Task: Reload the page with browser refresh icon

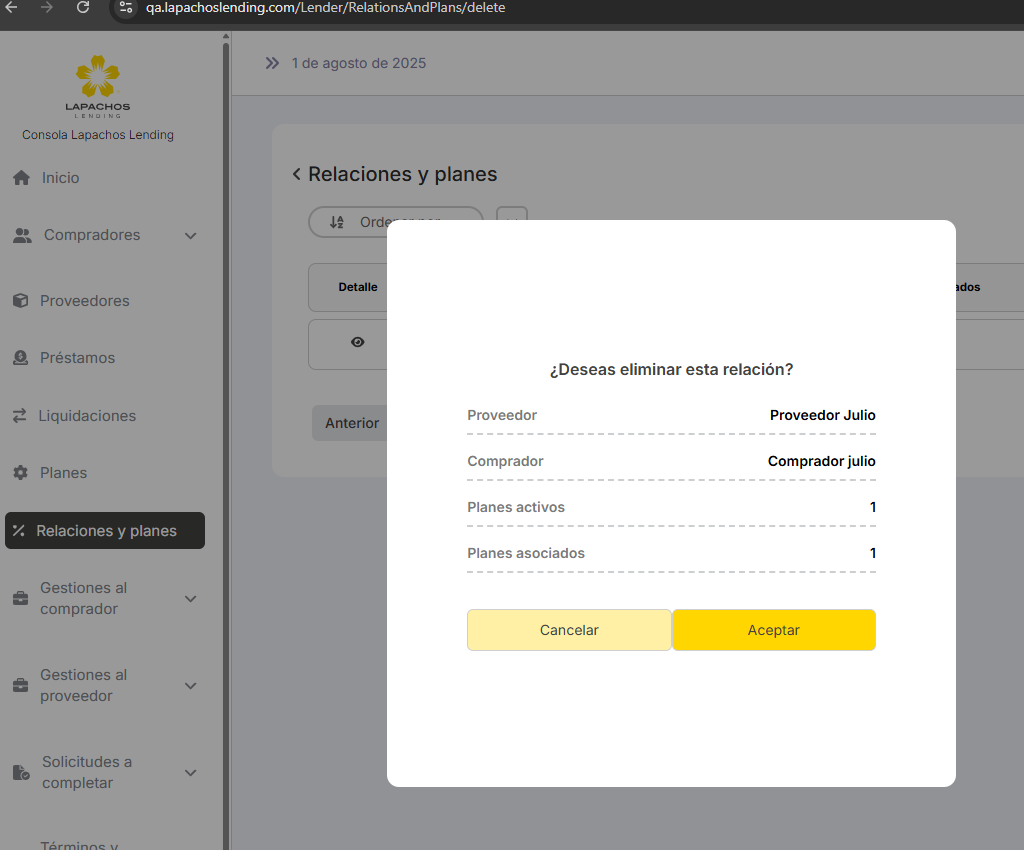Action: (x=83, y=8)
